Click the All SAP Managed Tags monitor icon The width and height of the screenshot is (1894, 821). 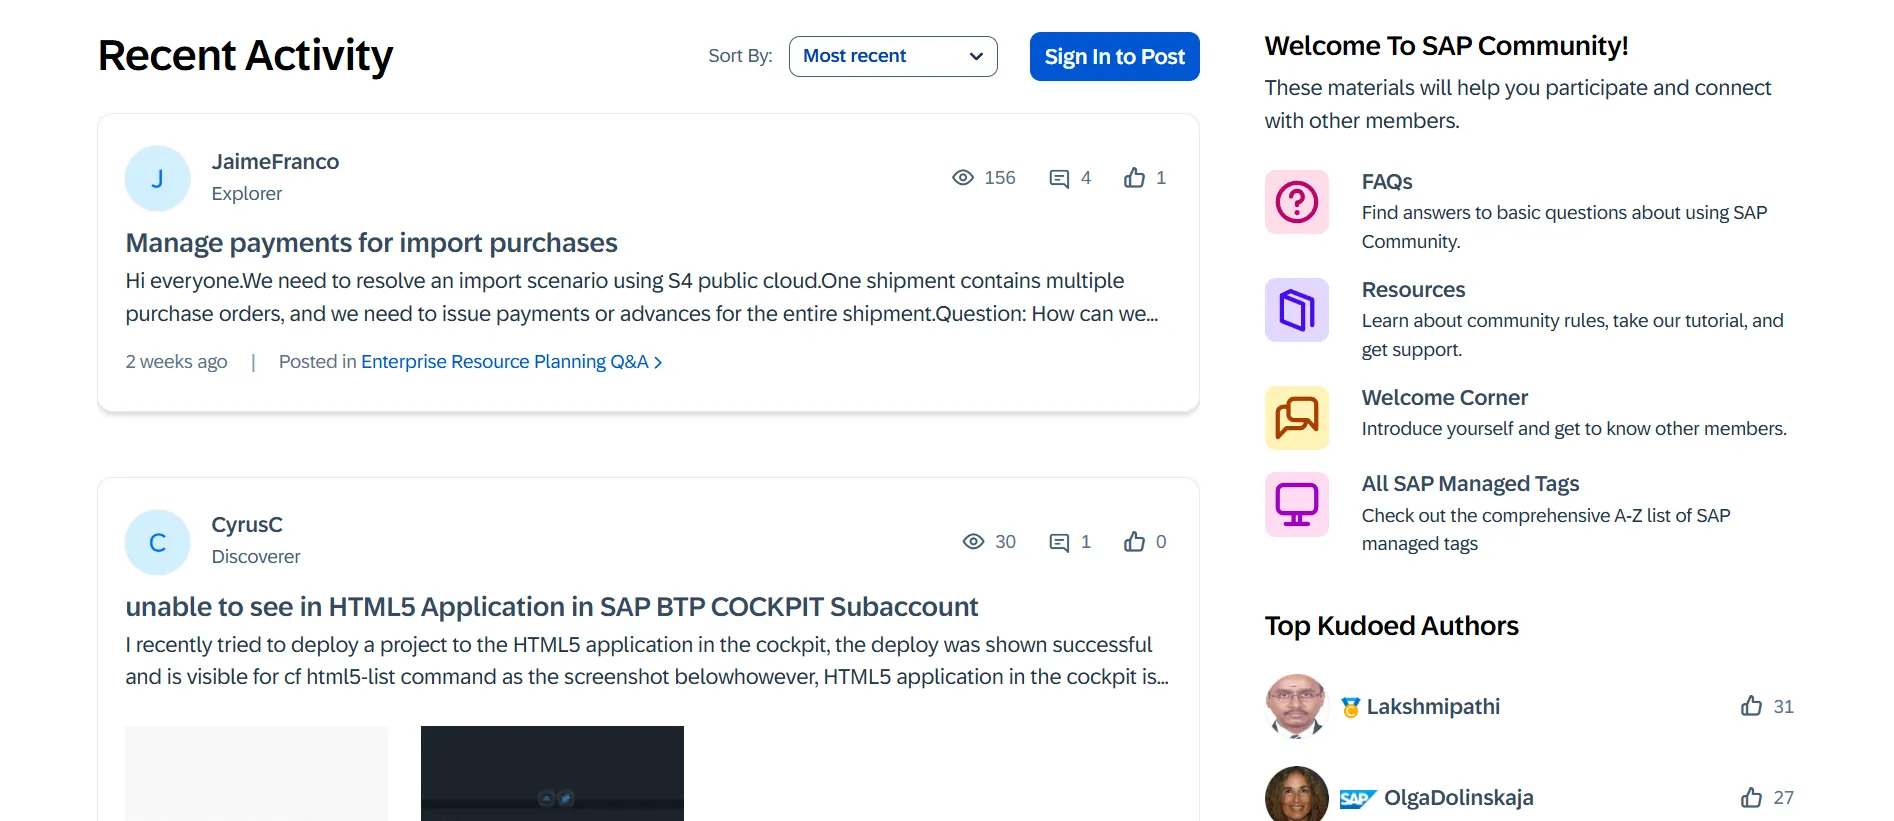(x=1297, y=505)
